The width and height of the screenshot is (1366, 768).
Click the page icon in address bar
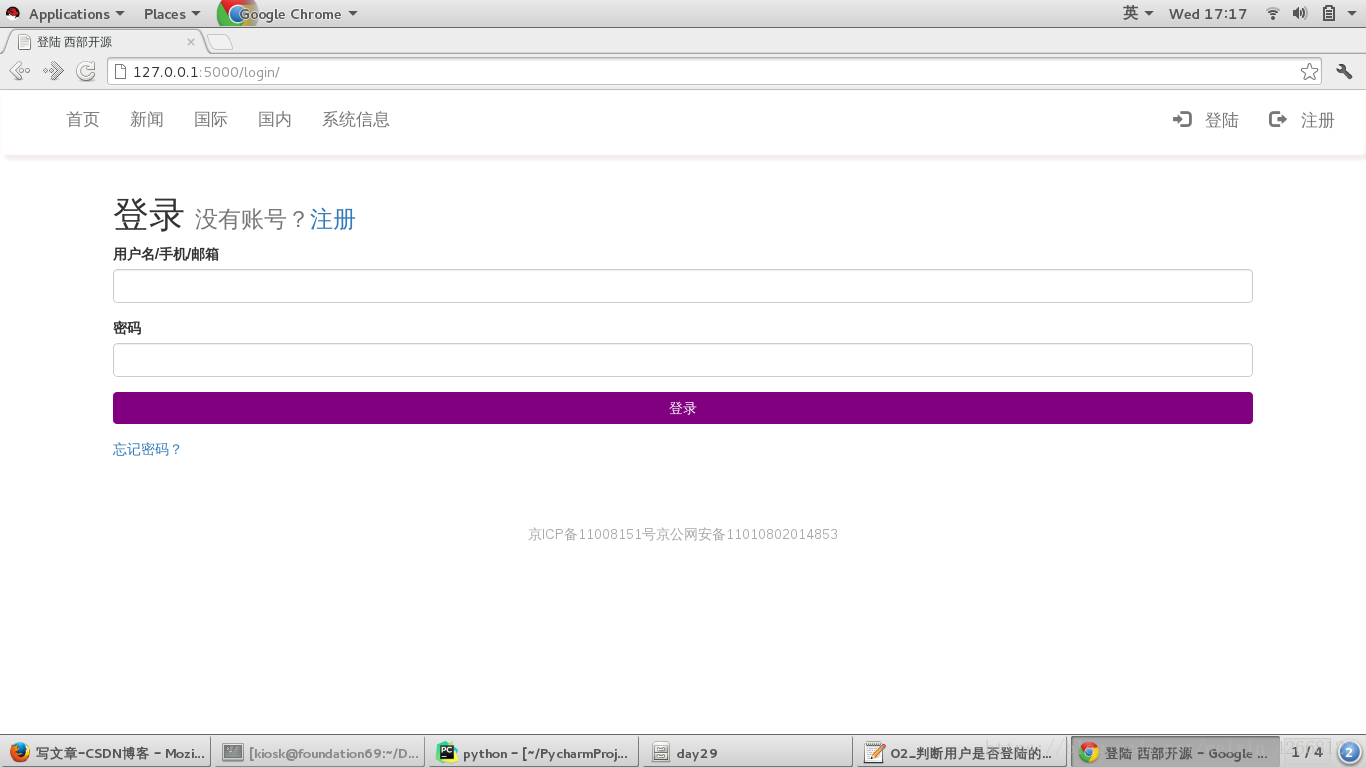(121, 71)
